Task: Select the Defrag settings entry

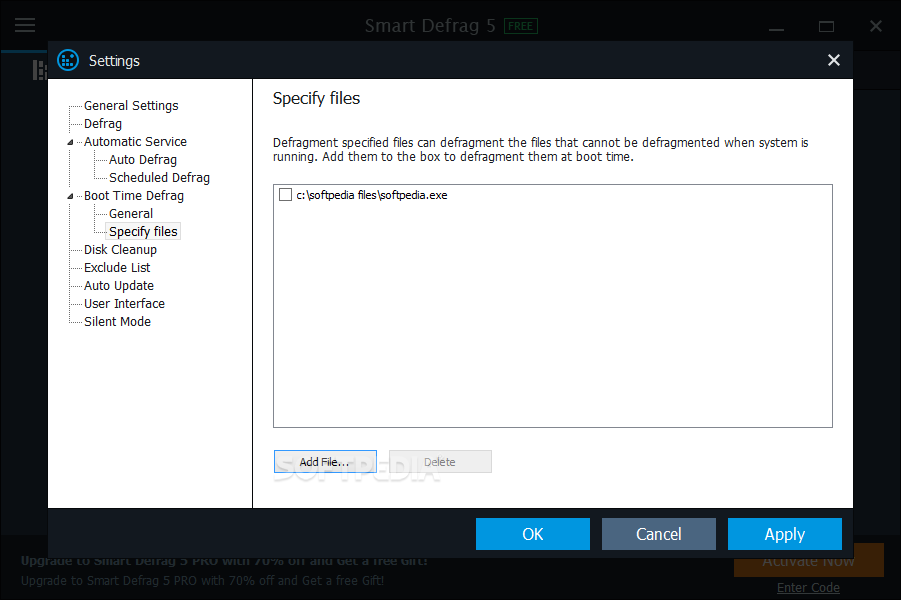Action: pyautogui.click(x=103, y=124)
